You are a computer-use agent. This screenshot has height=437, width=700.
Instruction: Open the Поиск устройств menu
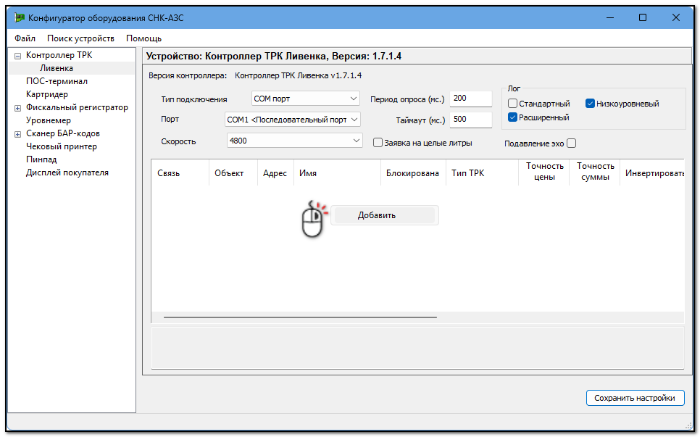coord(81,38)
